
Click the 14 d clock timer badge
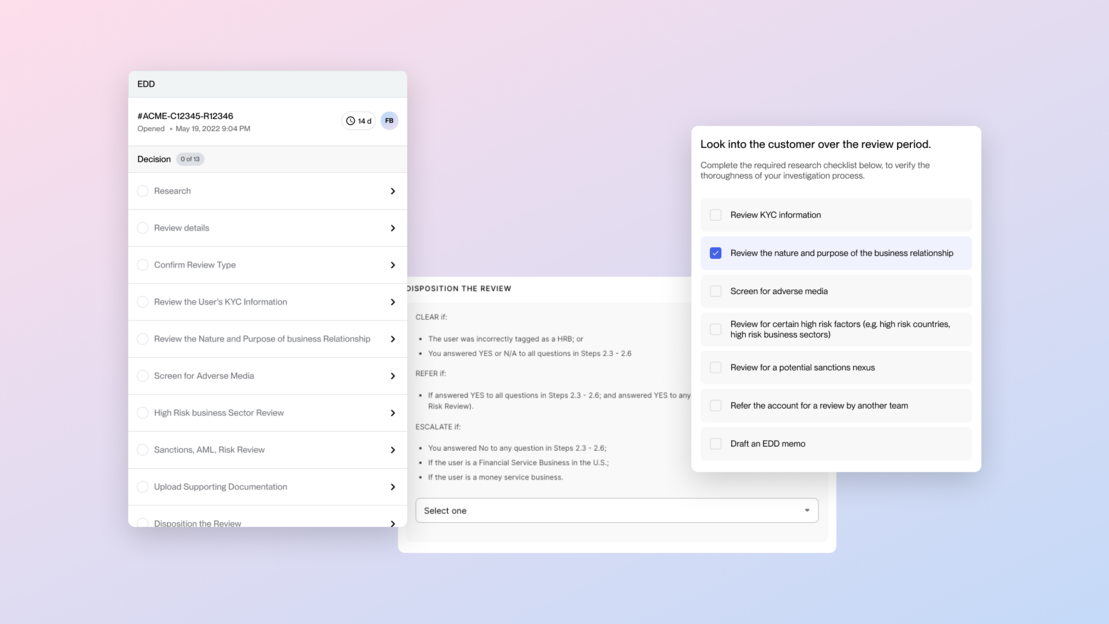tap(359, 121)
